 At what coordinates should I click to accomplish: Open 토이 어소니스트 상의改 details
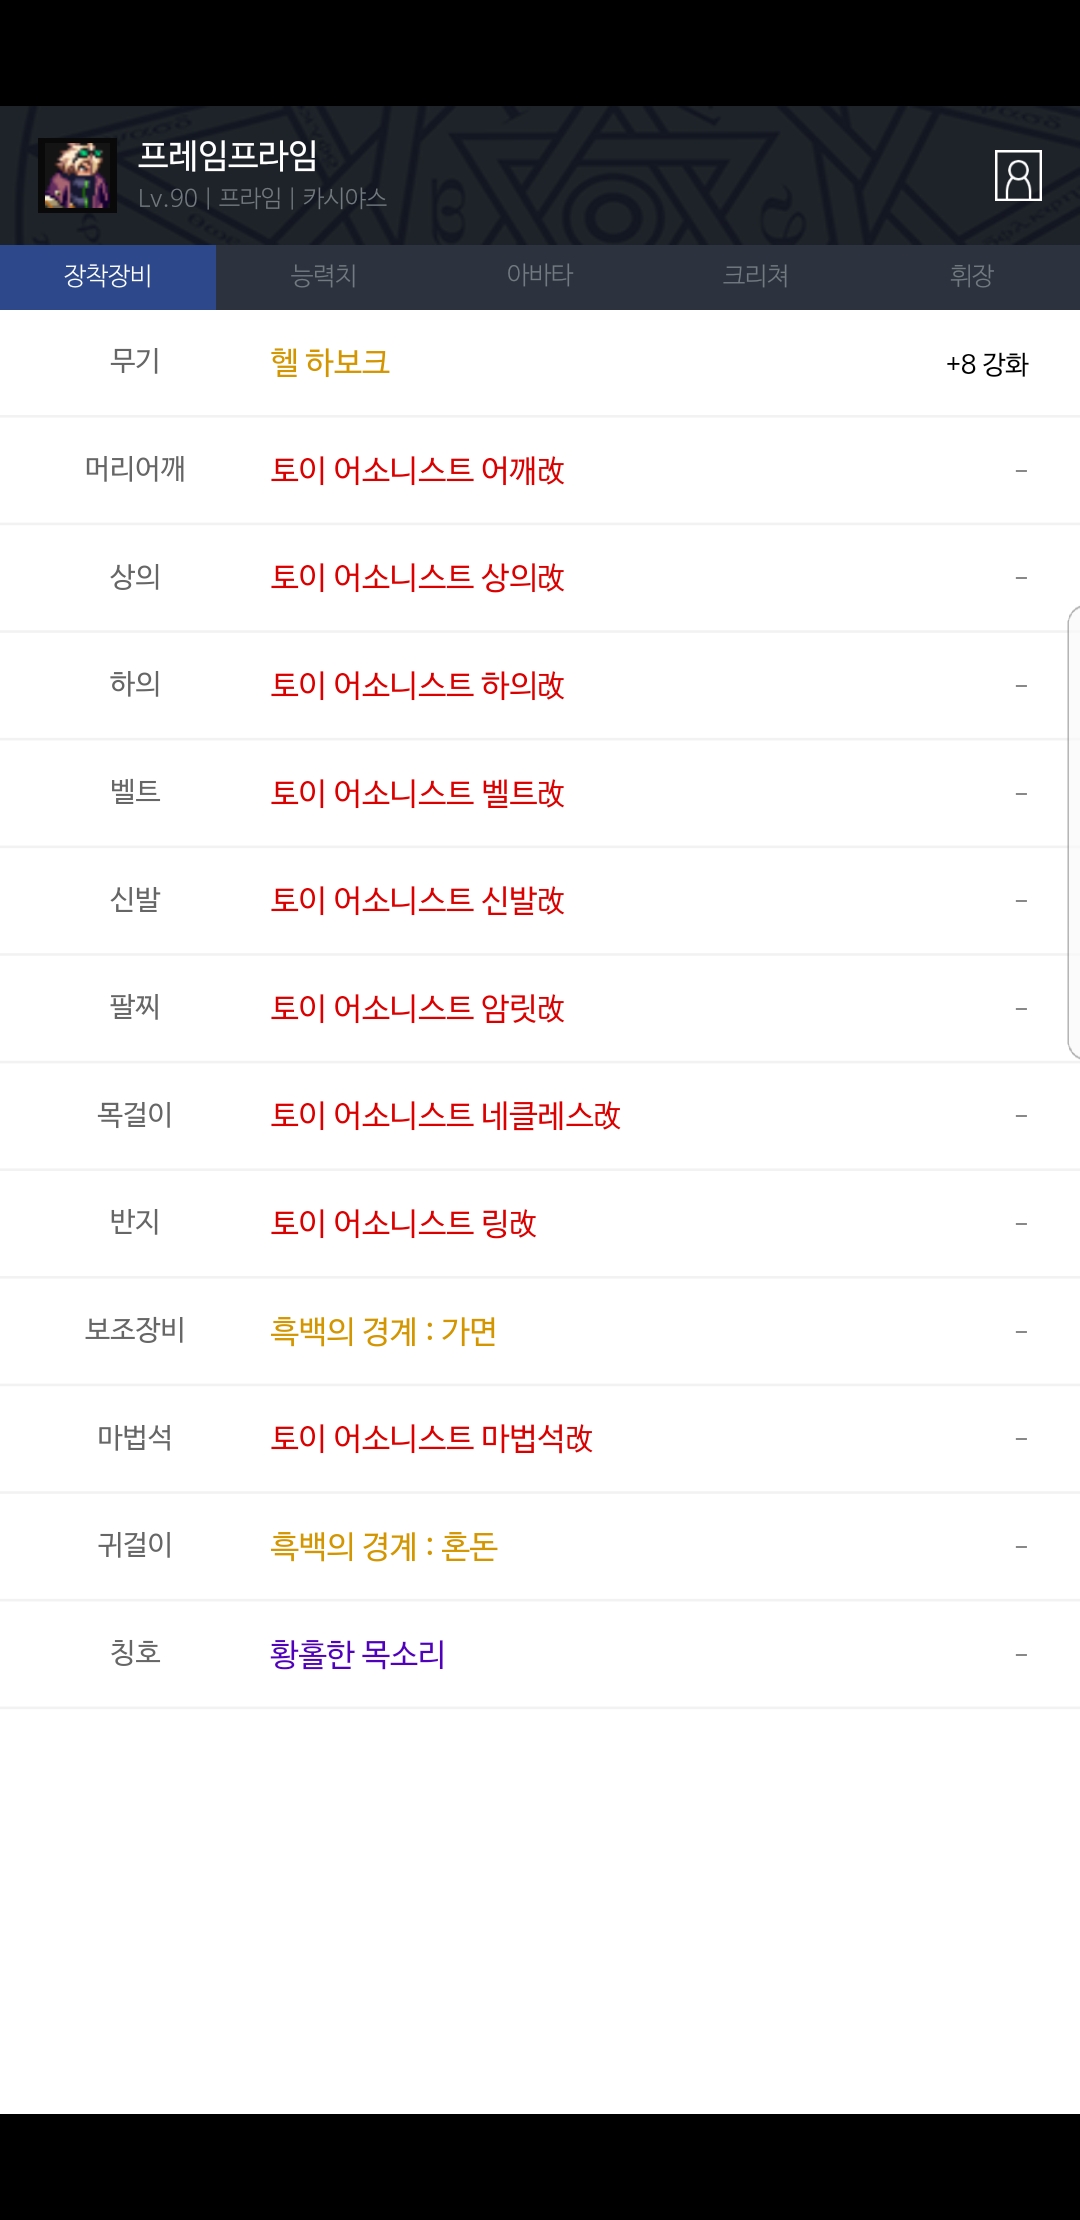point(417,578)
